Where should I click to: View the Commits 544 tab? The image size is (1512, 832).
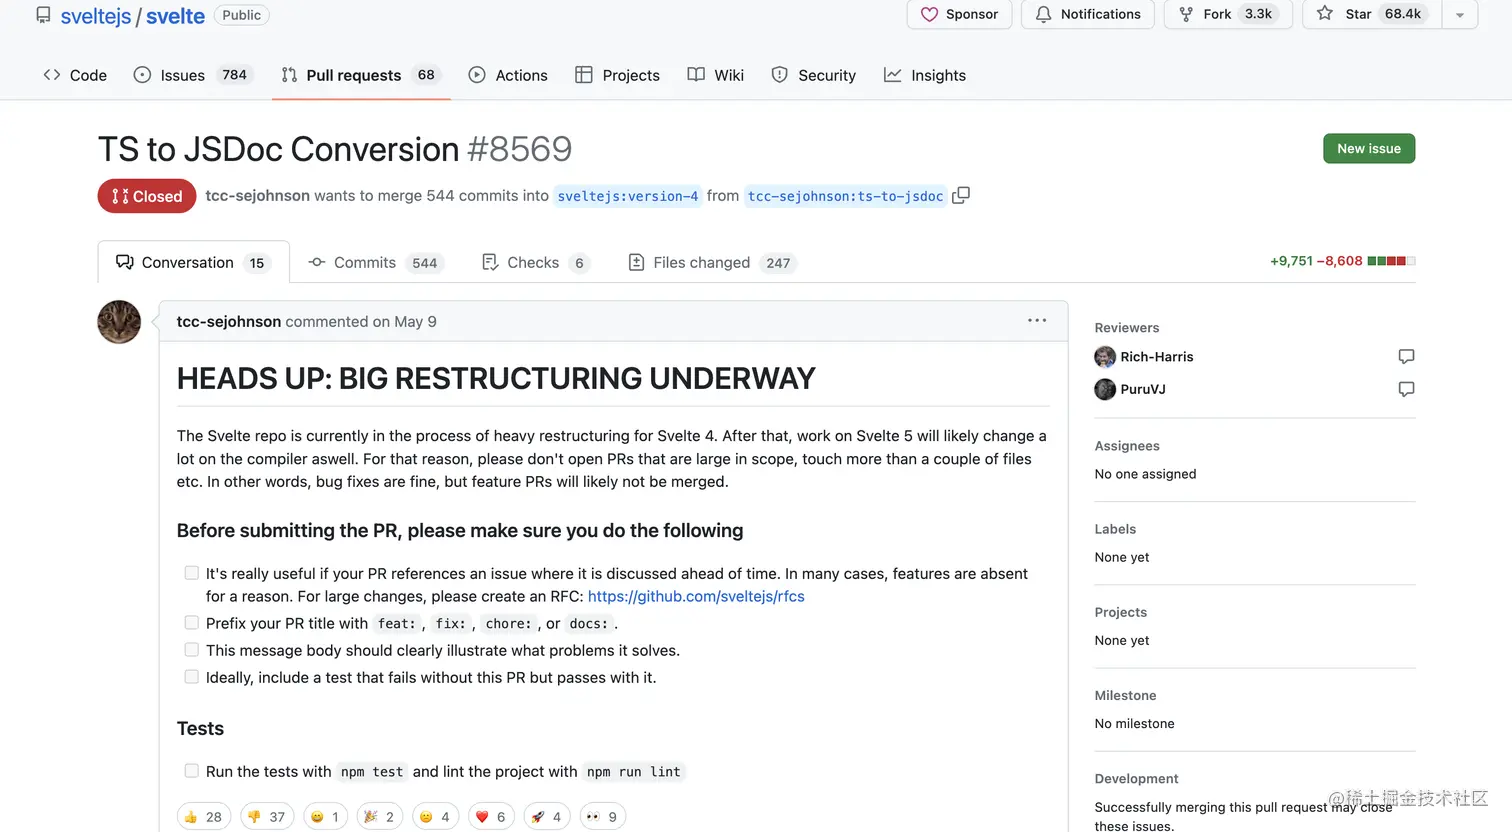(375, 262)
